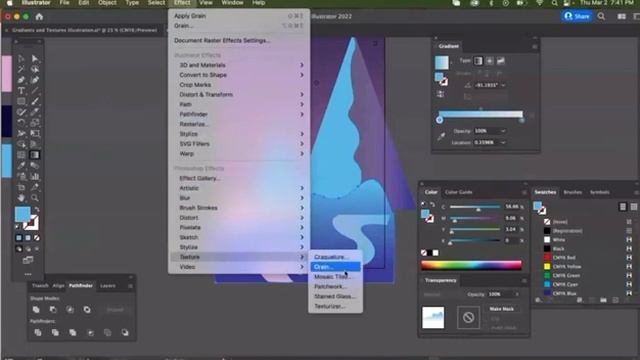Select the Artboard tool
The width and height of the screenshot is (640, 360).
point(21,187)
